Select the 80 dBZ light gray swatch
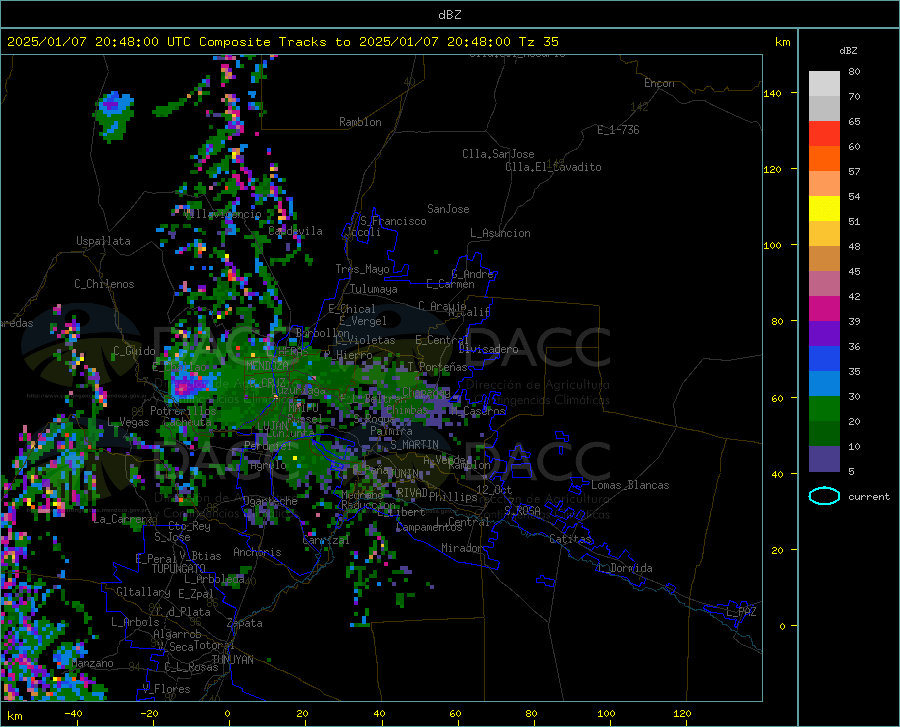Image resolution: width=900 pixels, height=727 pixels. pyautogui.click(x=824, y=84)
